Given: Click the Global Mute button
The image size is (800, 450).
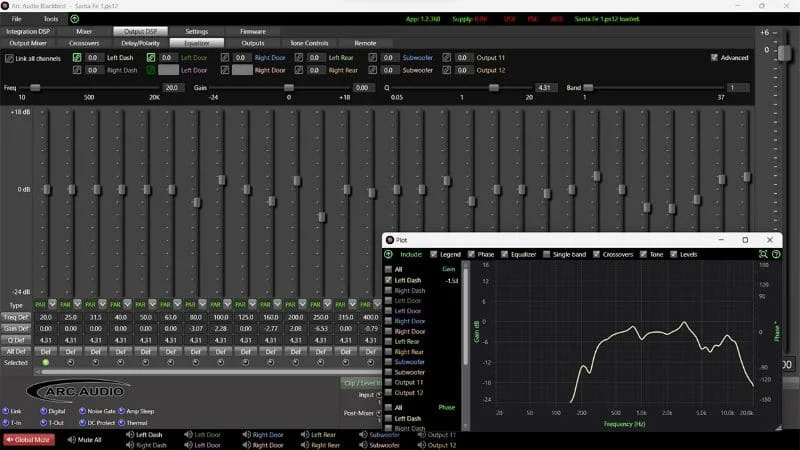Looking at the screenshot, I should (29, 439).
